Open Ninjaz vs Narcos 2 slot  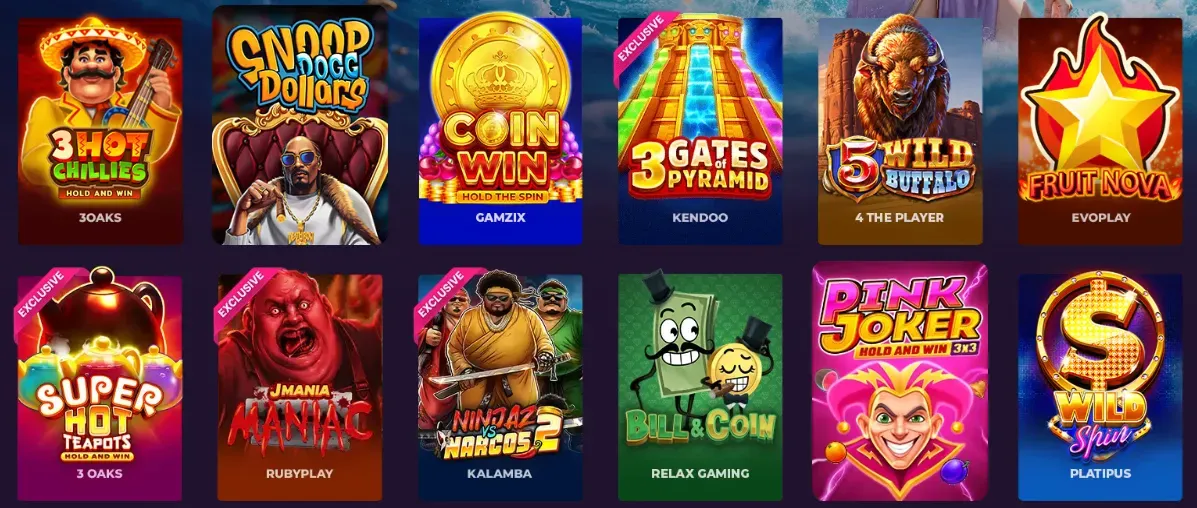500,387
